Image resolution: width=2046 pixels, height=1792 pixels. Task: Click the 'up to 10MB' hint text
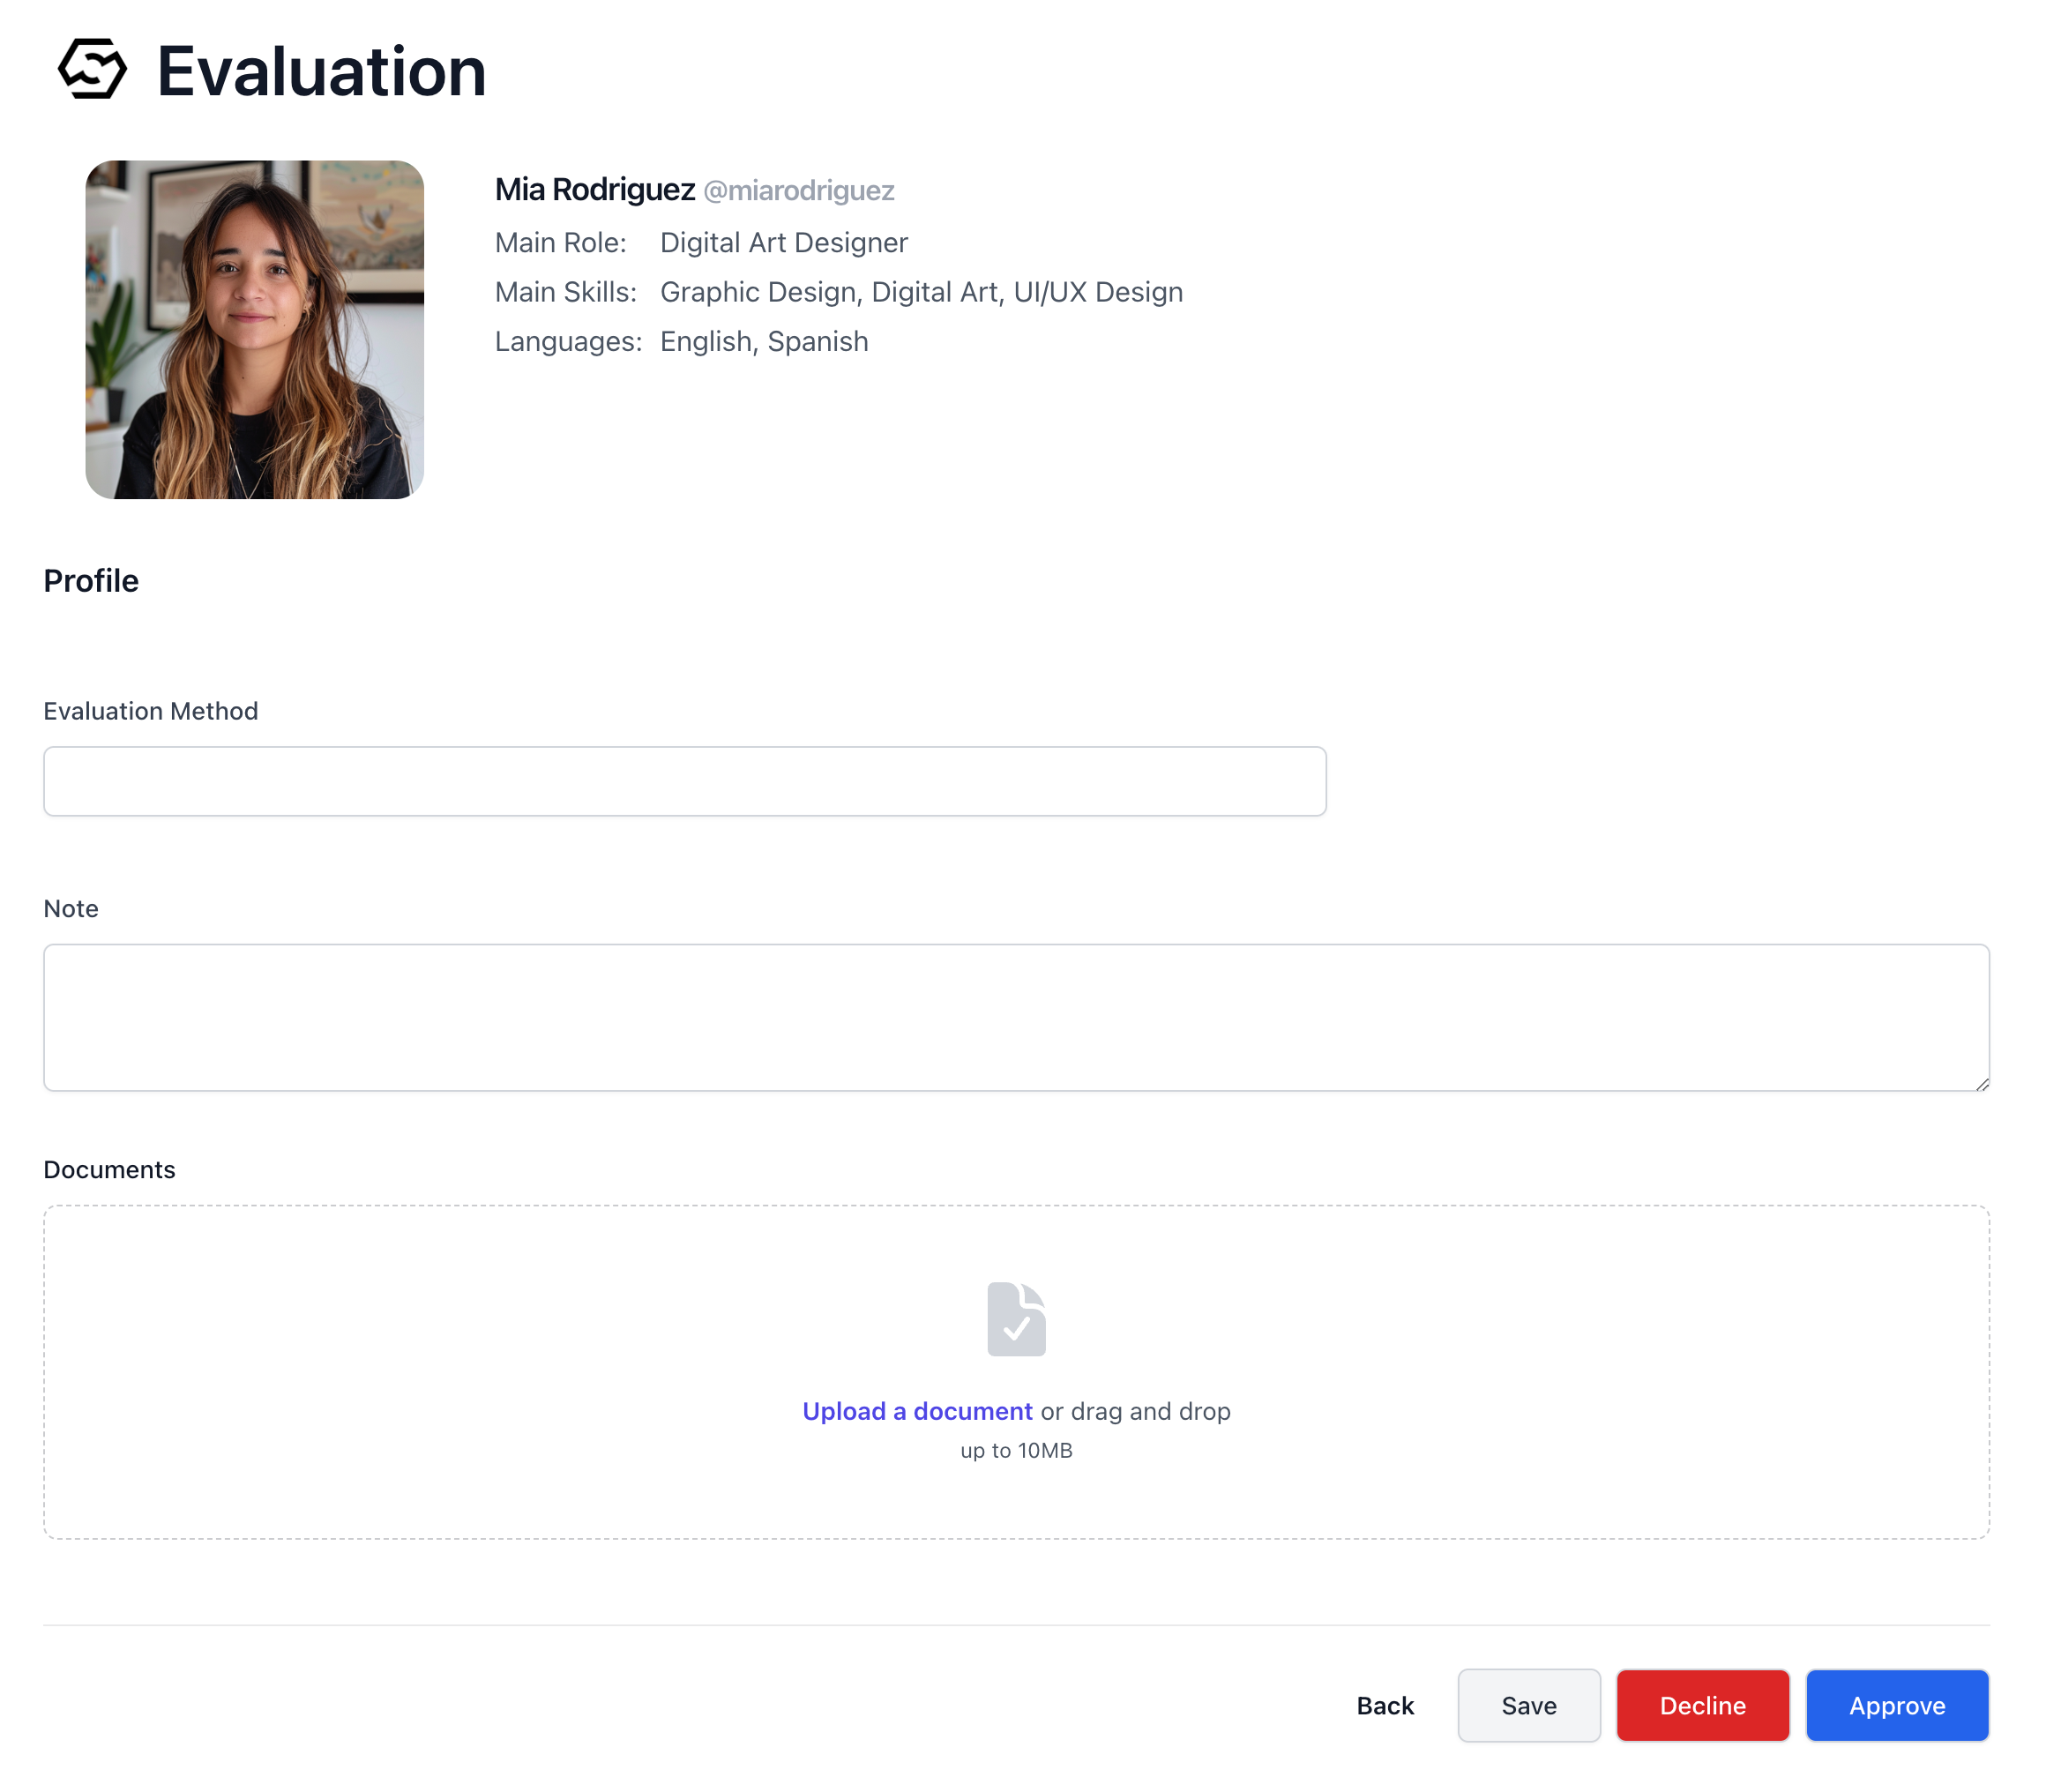[x=1015, y=1449]
